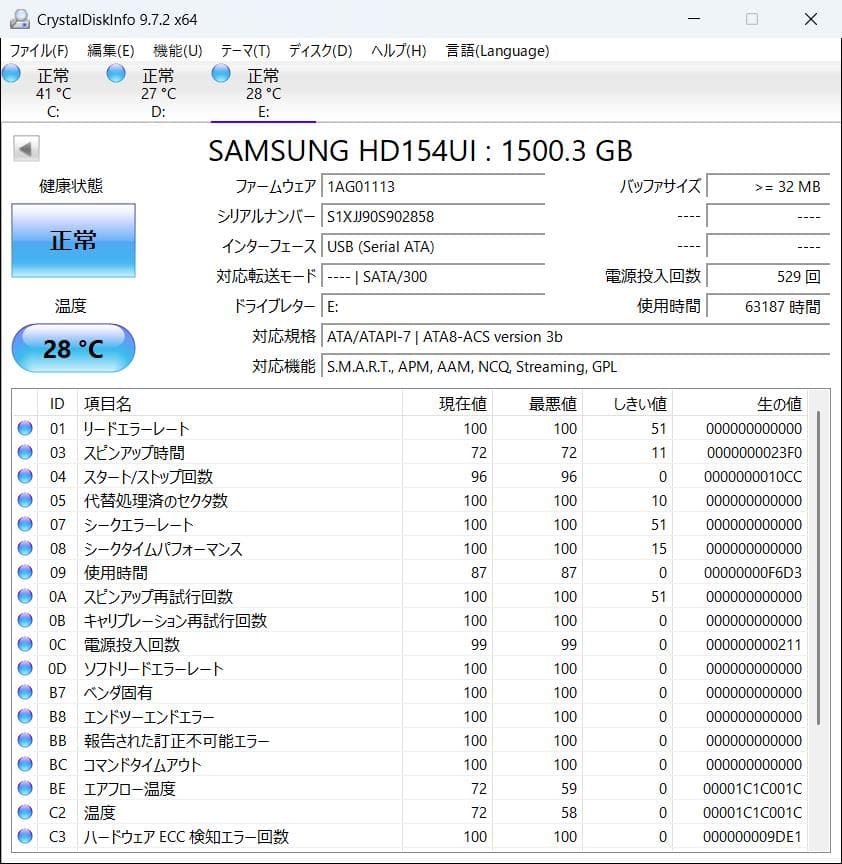
Task: Click firmware field 1AG01113
Action: click(x=433, y=186)
